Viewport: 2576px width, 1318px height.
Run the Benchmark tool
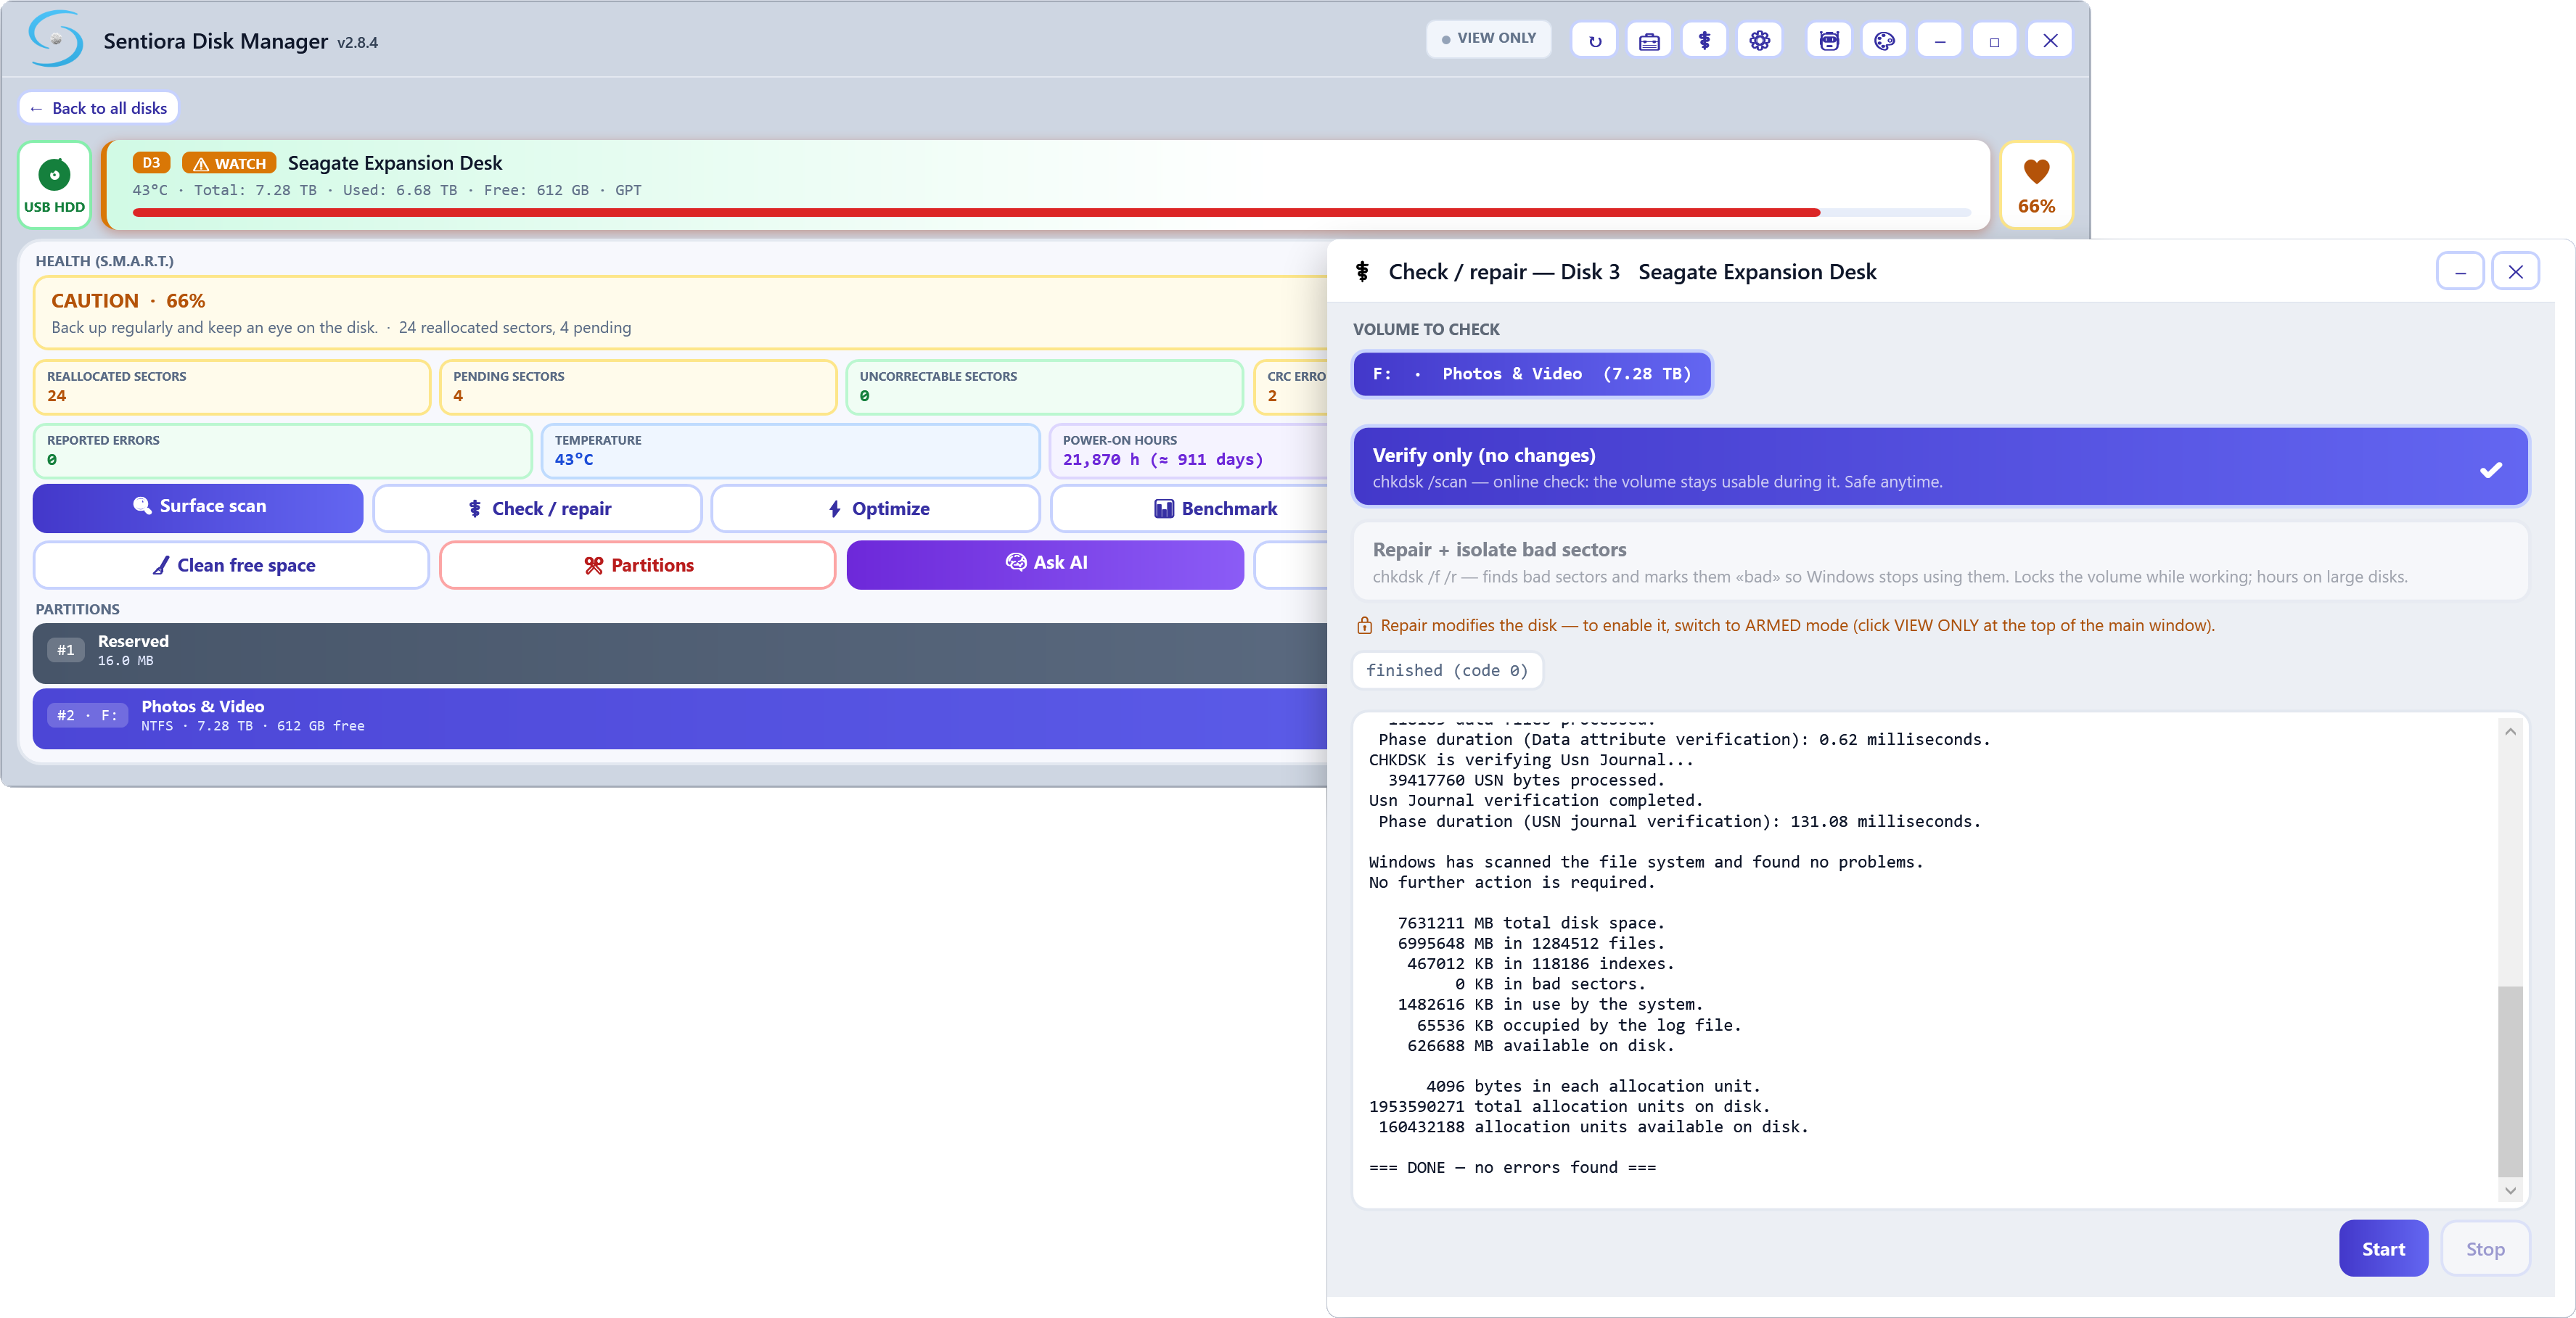tap(1190, 509)
